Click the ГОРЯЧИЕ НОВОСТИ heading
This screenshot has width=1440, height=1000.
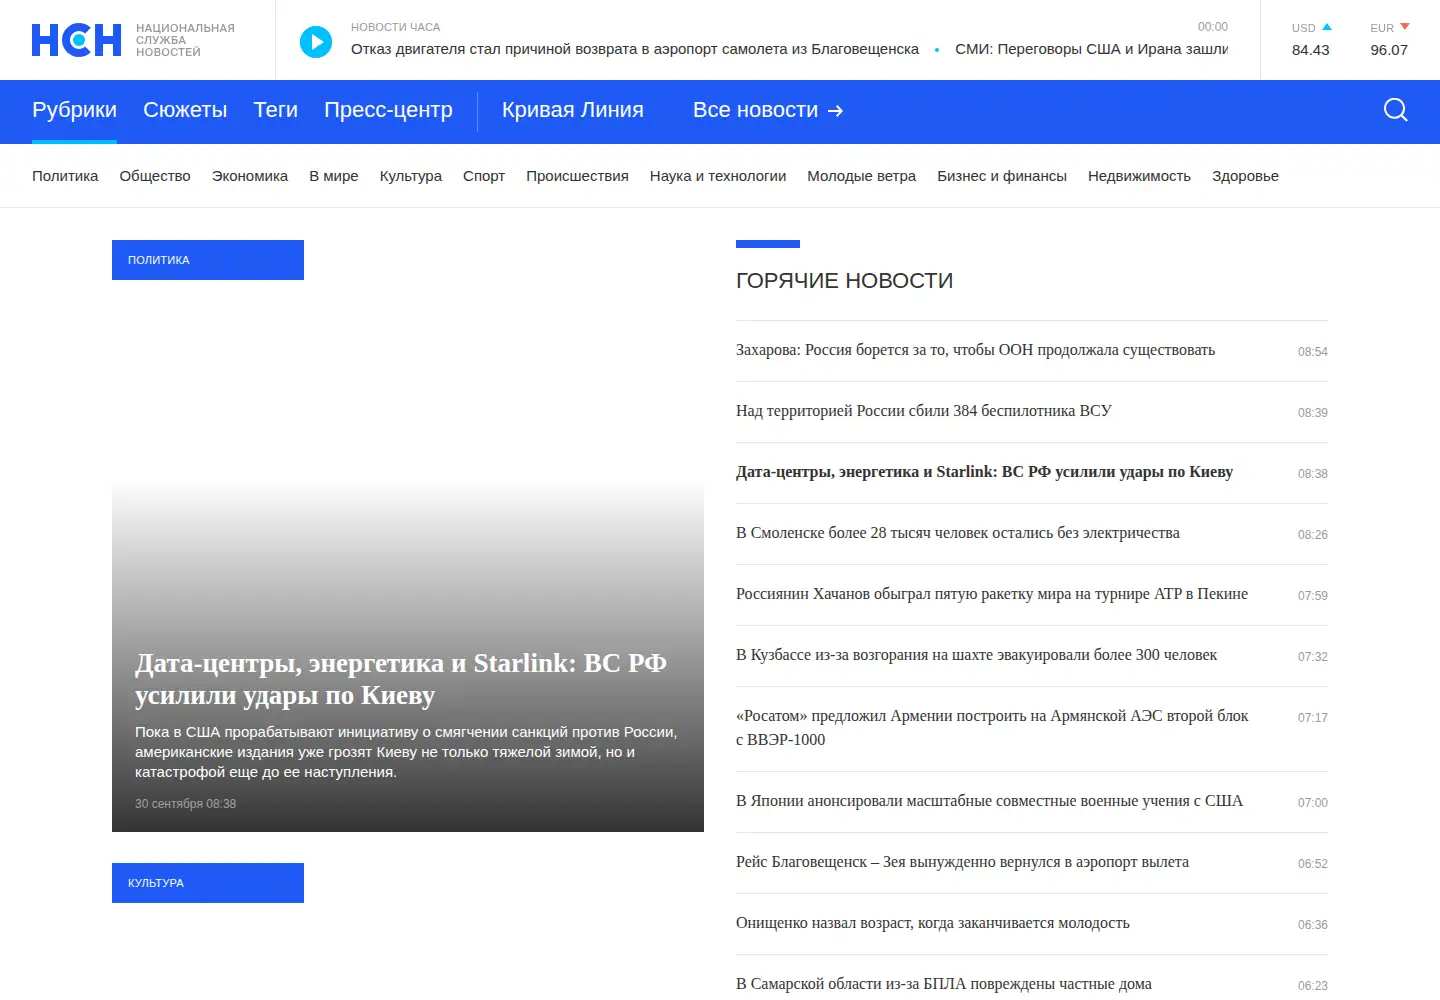pos(845,281)
